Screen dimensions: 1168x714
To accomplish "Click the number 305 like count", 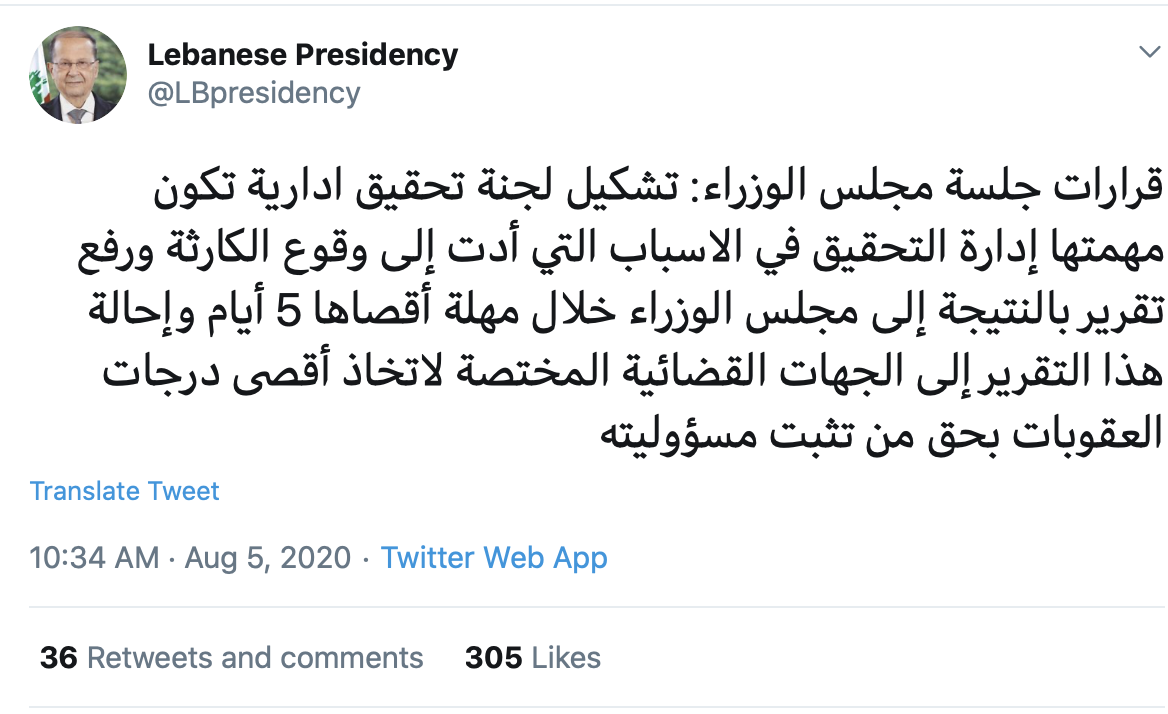I will point(493,657).
